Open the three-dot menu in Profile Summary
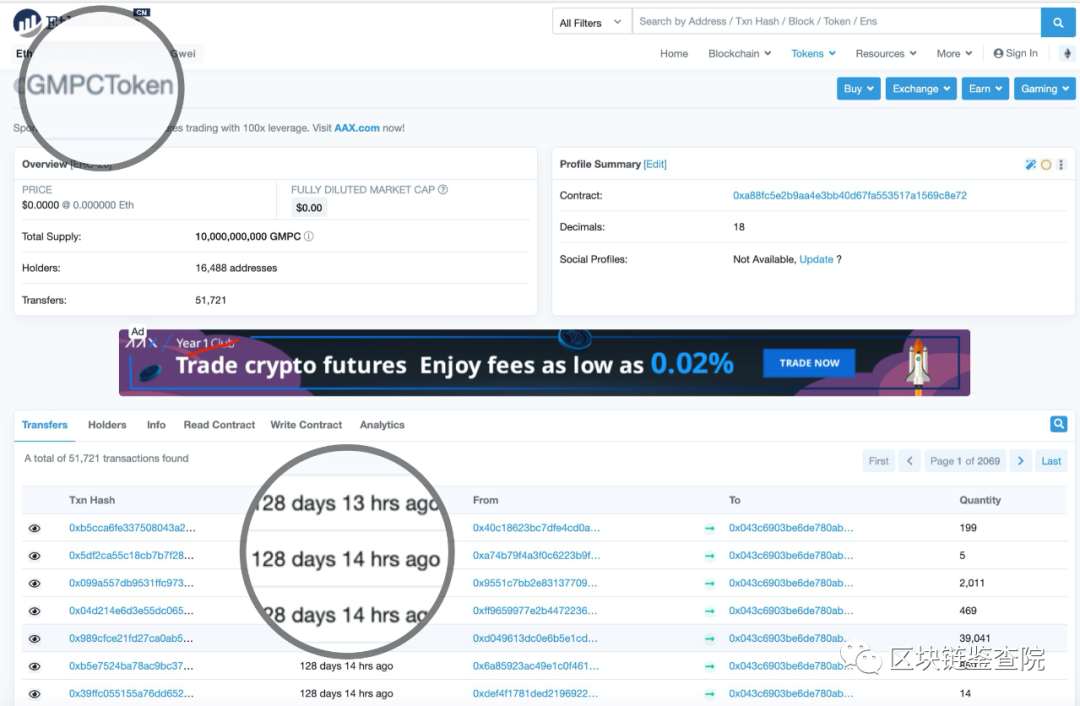This screenshot has width=1080, height=706. click(1061, 164)
